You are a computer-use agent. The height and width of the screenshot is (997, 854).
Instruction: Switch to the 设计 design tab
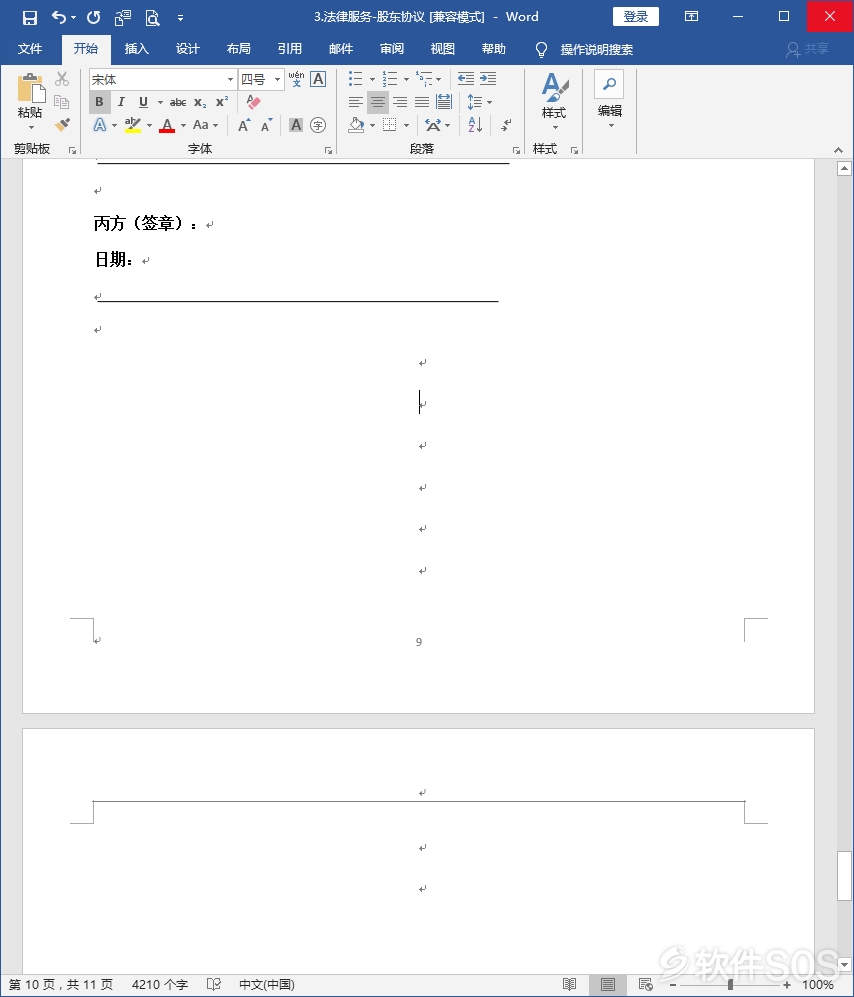tap(188, 49)
